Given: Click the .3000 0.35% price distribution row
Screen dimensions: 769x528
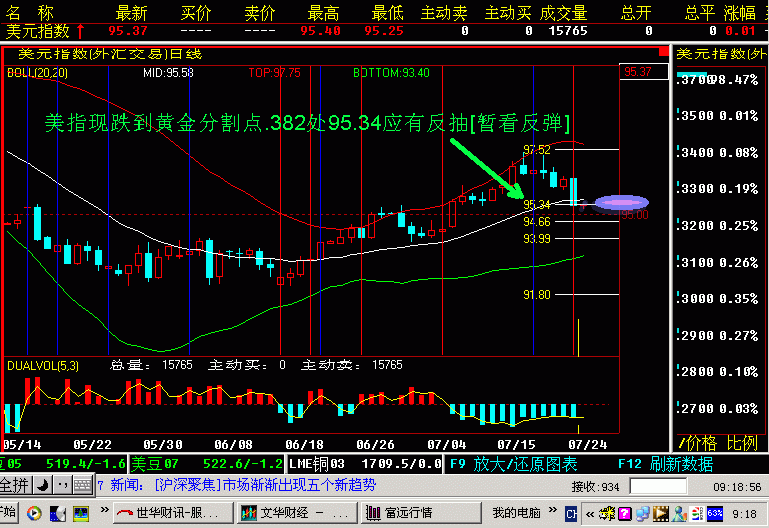Looking at the screenshot, I should pyautogui.click(x=718, y=299).
